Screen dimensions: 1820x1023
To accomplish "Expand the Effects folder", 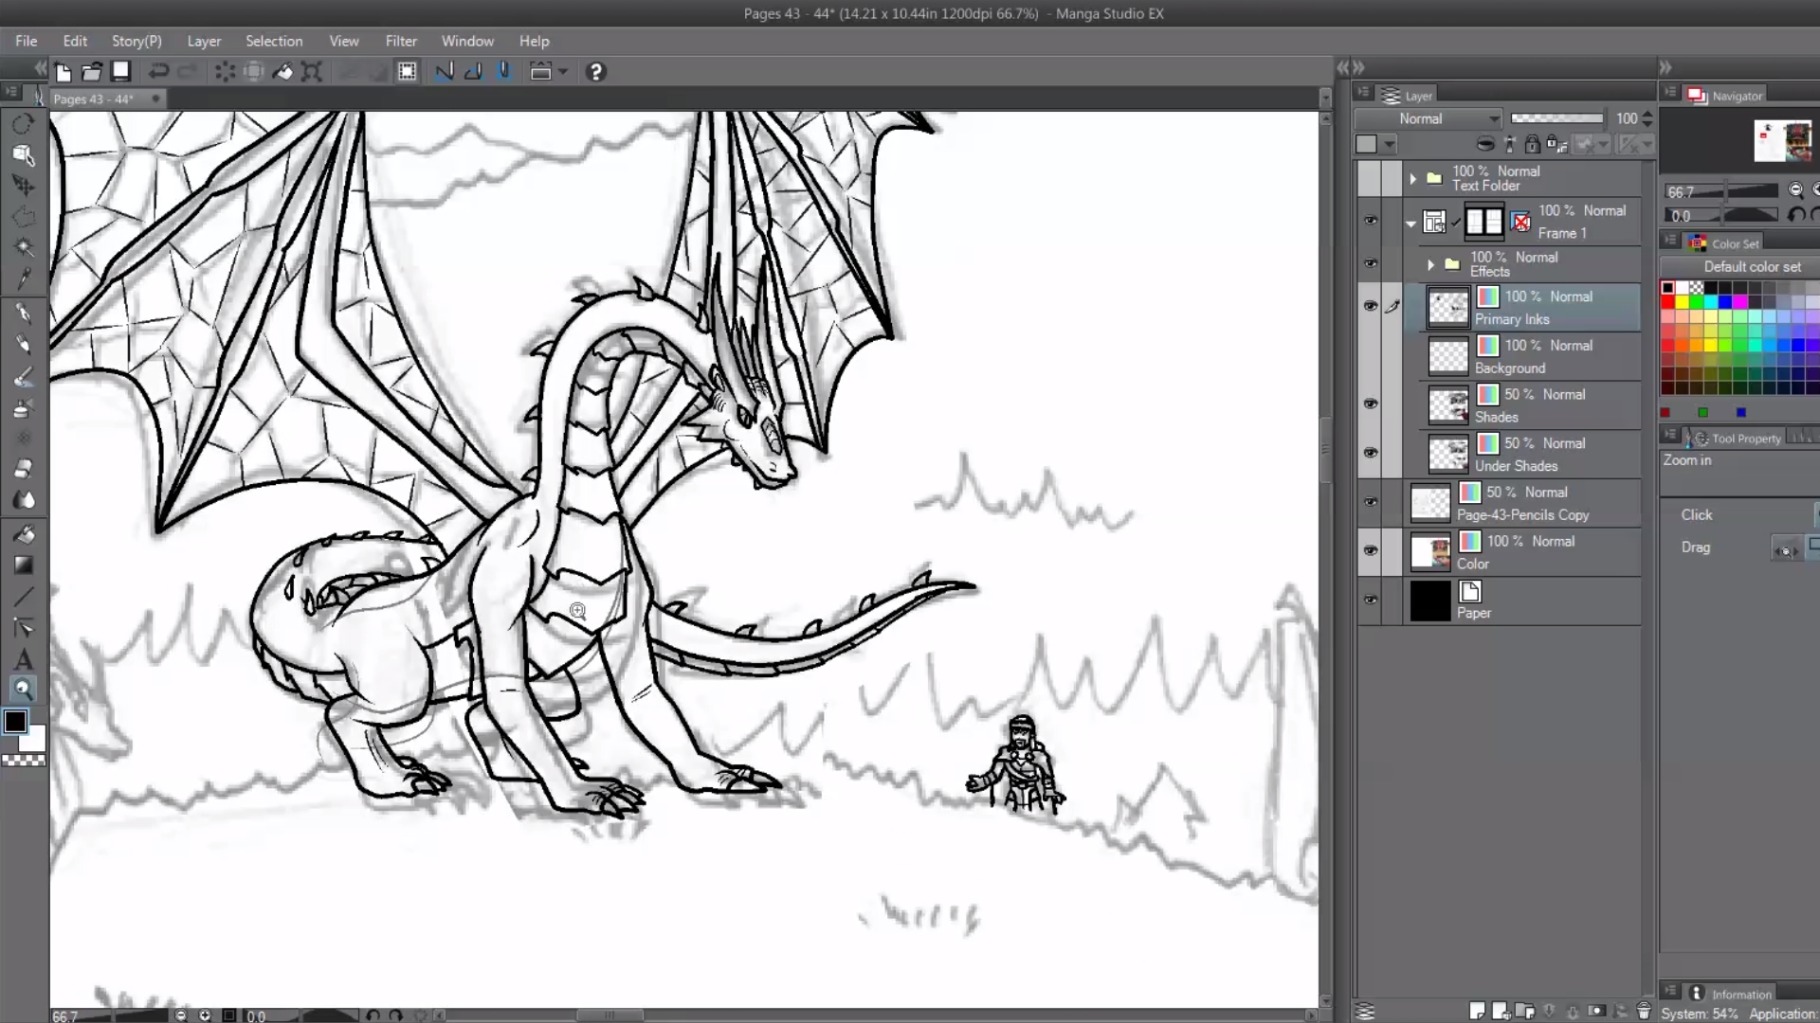I will point(1431,265).
